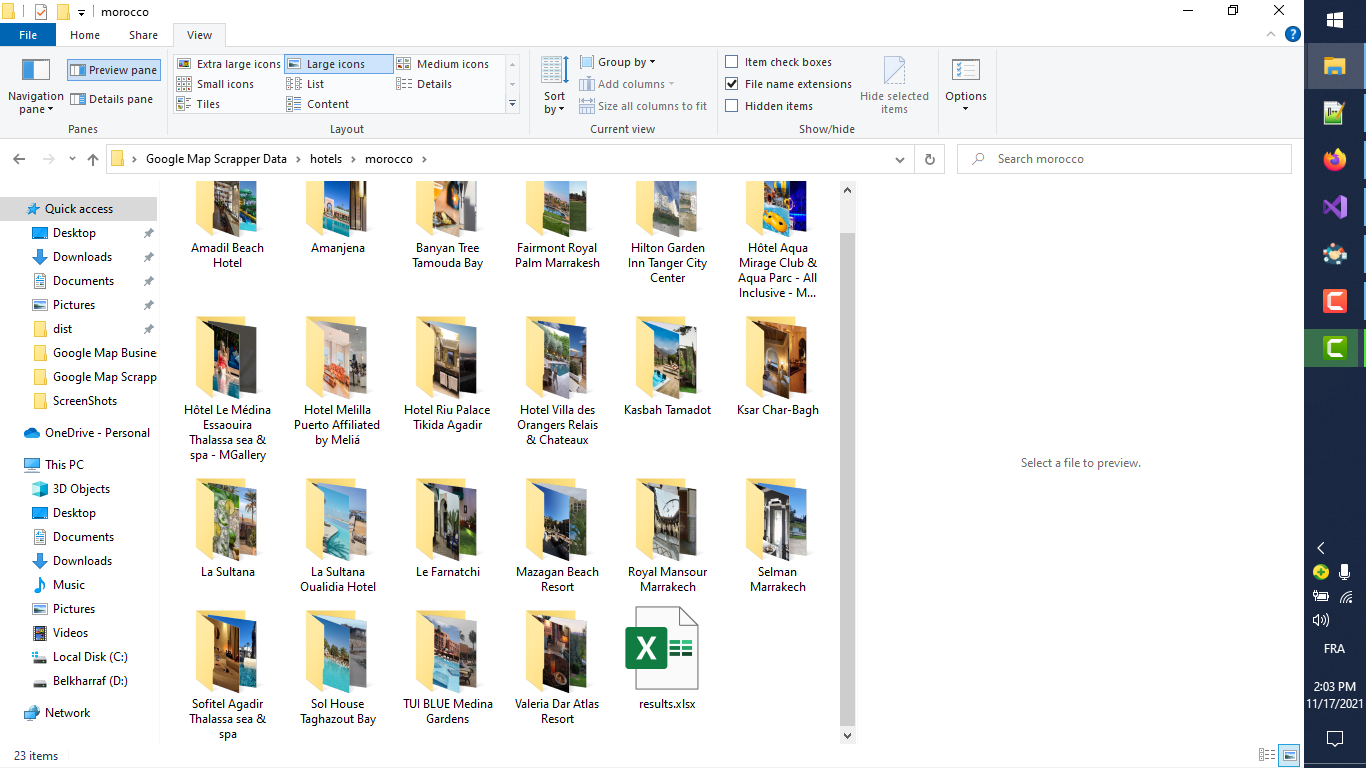The image size is (1366, 768).
Task: Select the Ksar Char-Bagh folder
Action: [778, 367]
